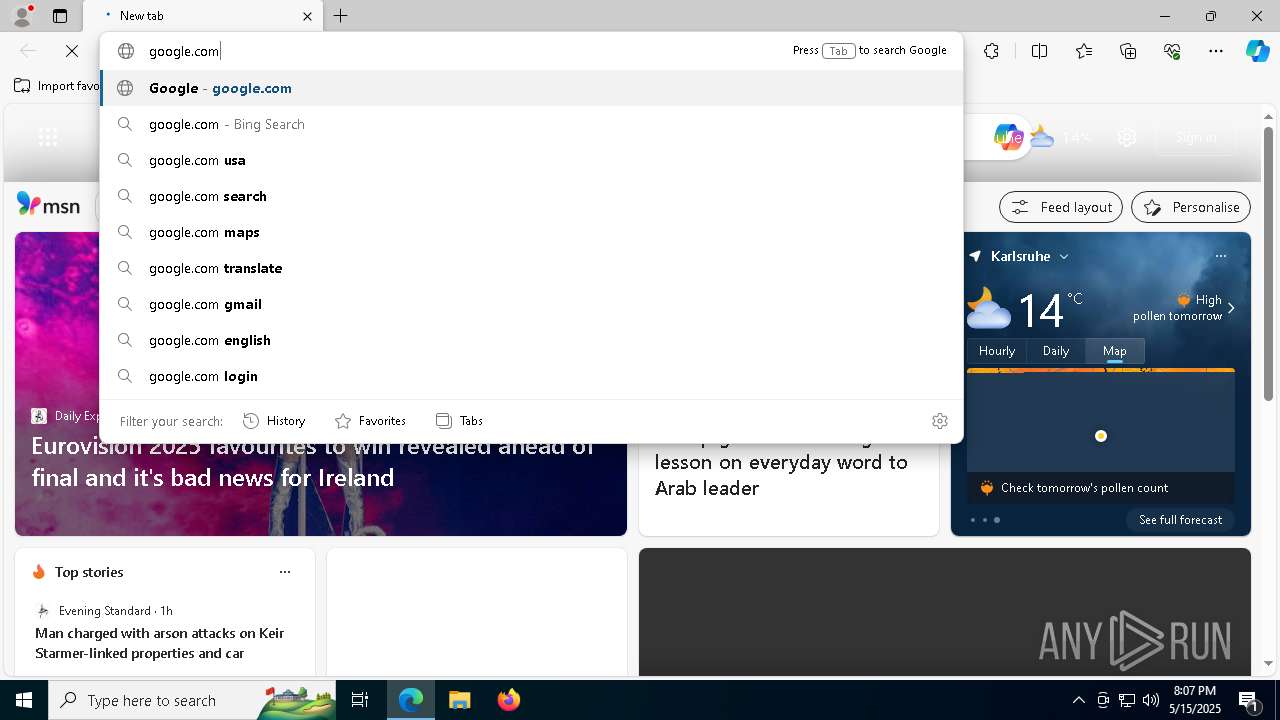Filter search by Favorites
Image resolution: width=1280 pixels, height=720 pixels.
[x=370, y=421]
